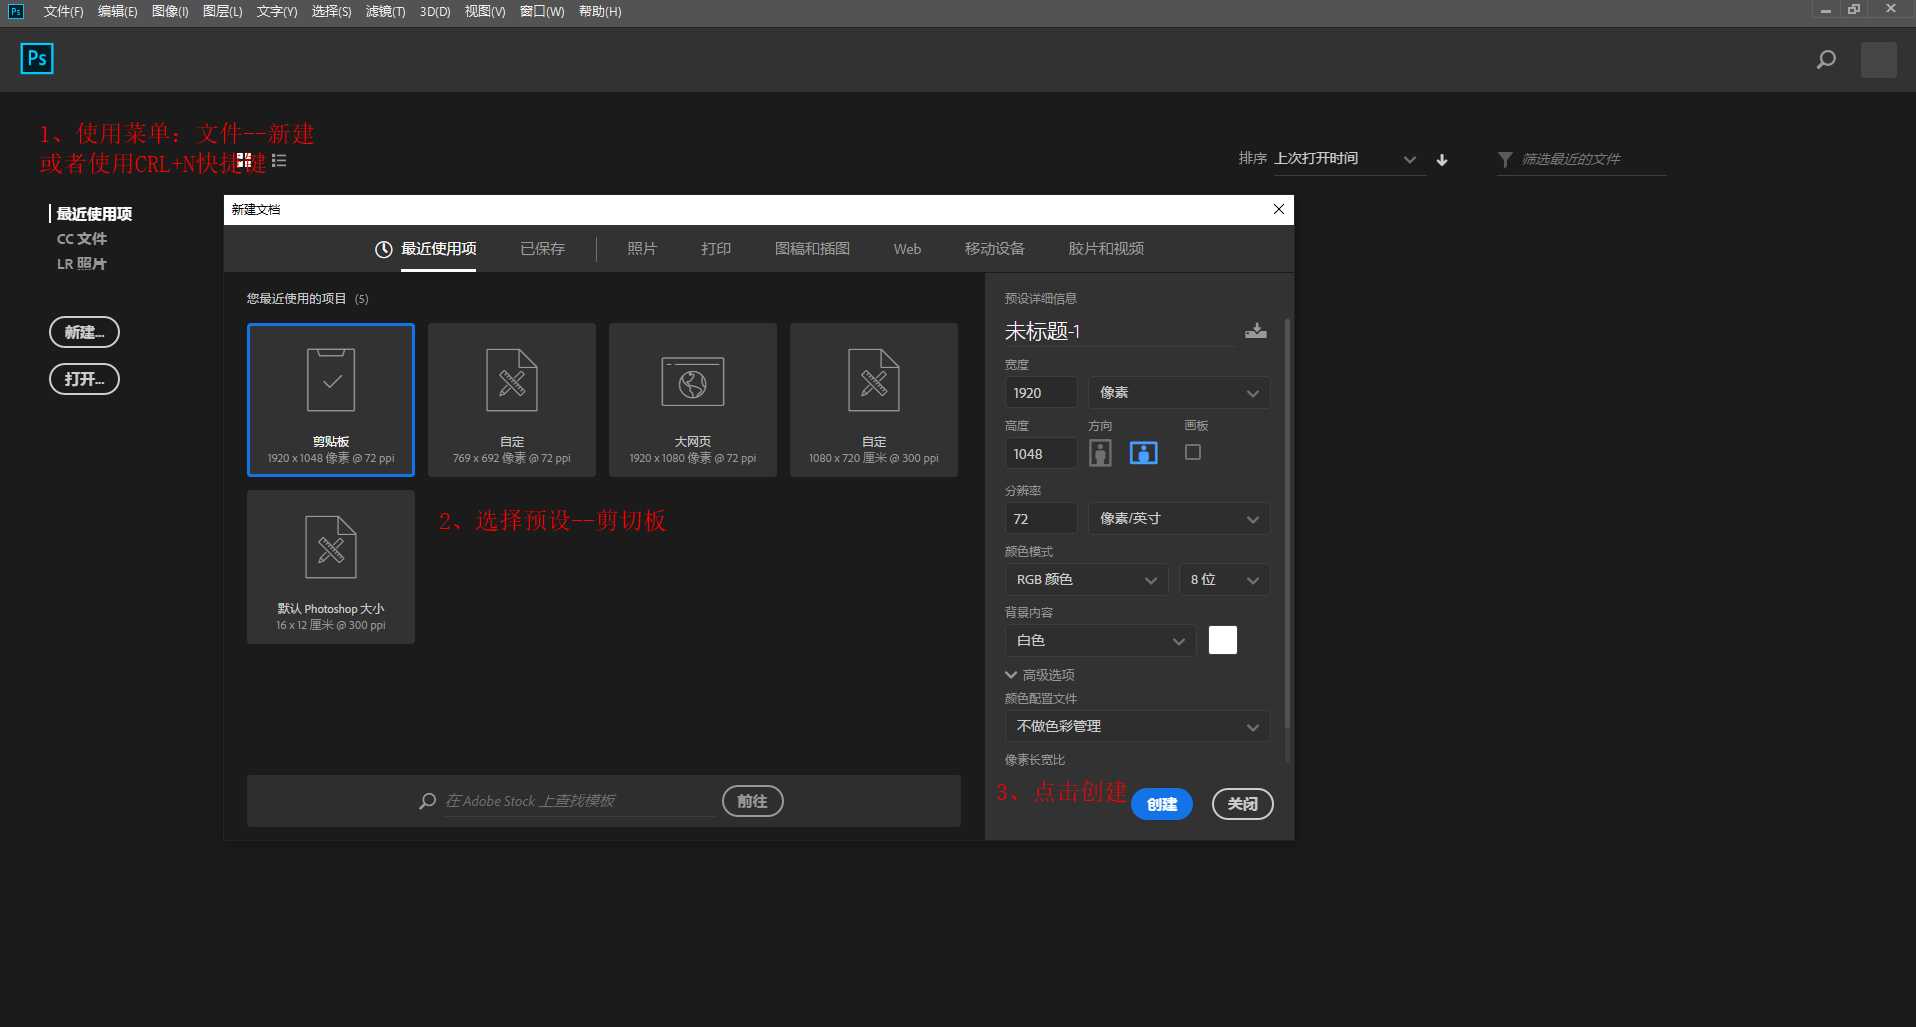Click width field showing 1920
This screenshot has height=1027, width=1916.
click(1041, 393)
